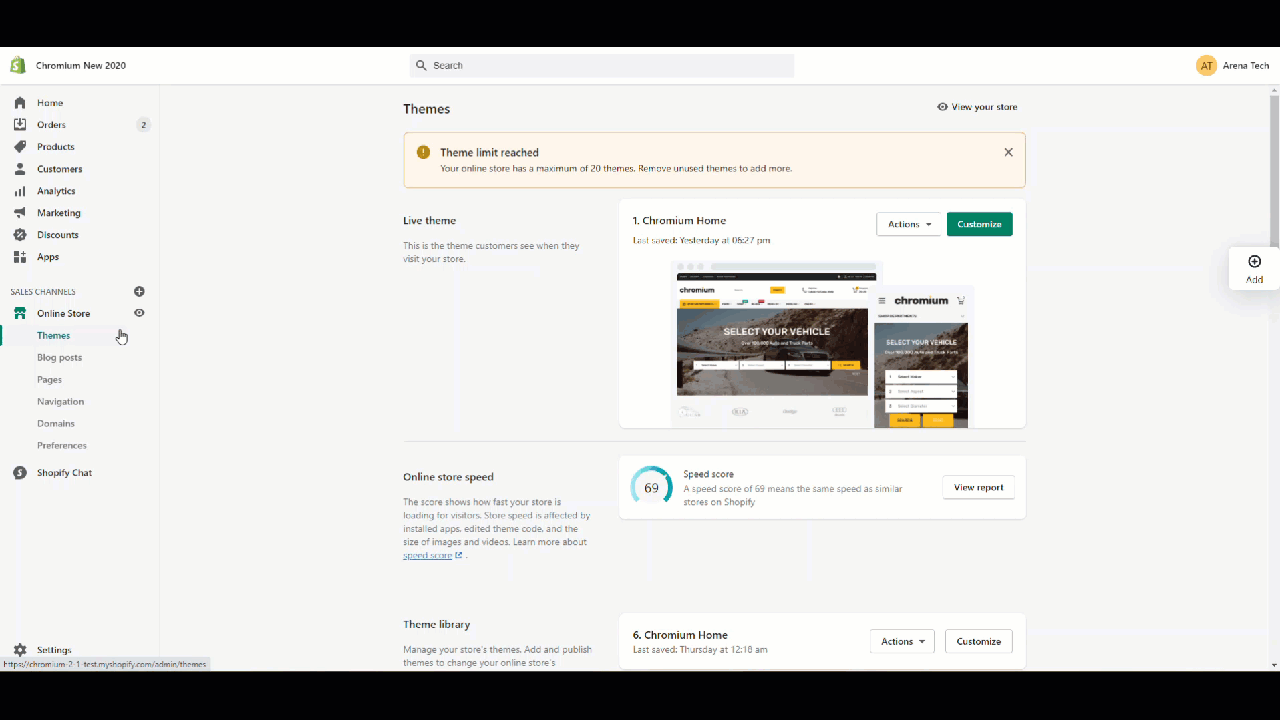
Task: View online store eye icon
Action: coord(139,313)
